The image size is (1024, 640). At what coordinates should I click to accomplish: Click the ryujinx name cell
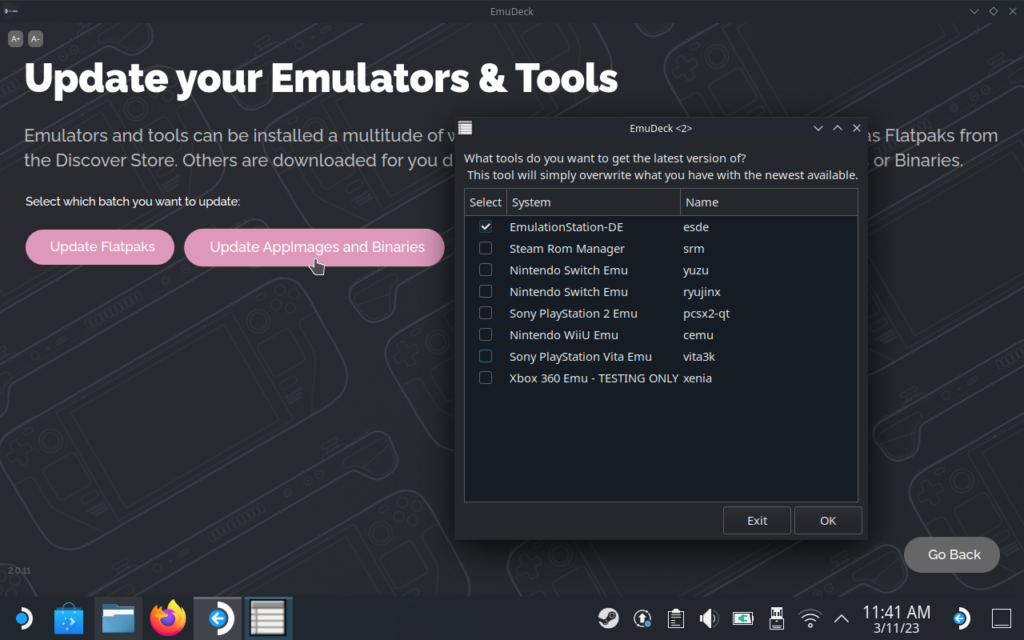point(701,291)
